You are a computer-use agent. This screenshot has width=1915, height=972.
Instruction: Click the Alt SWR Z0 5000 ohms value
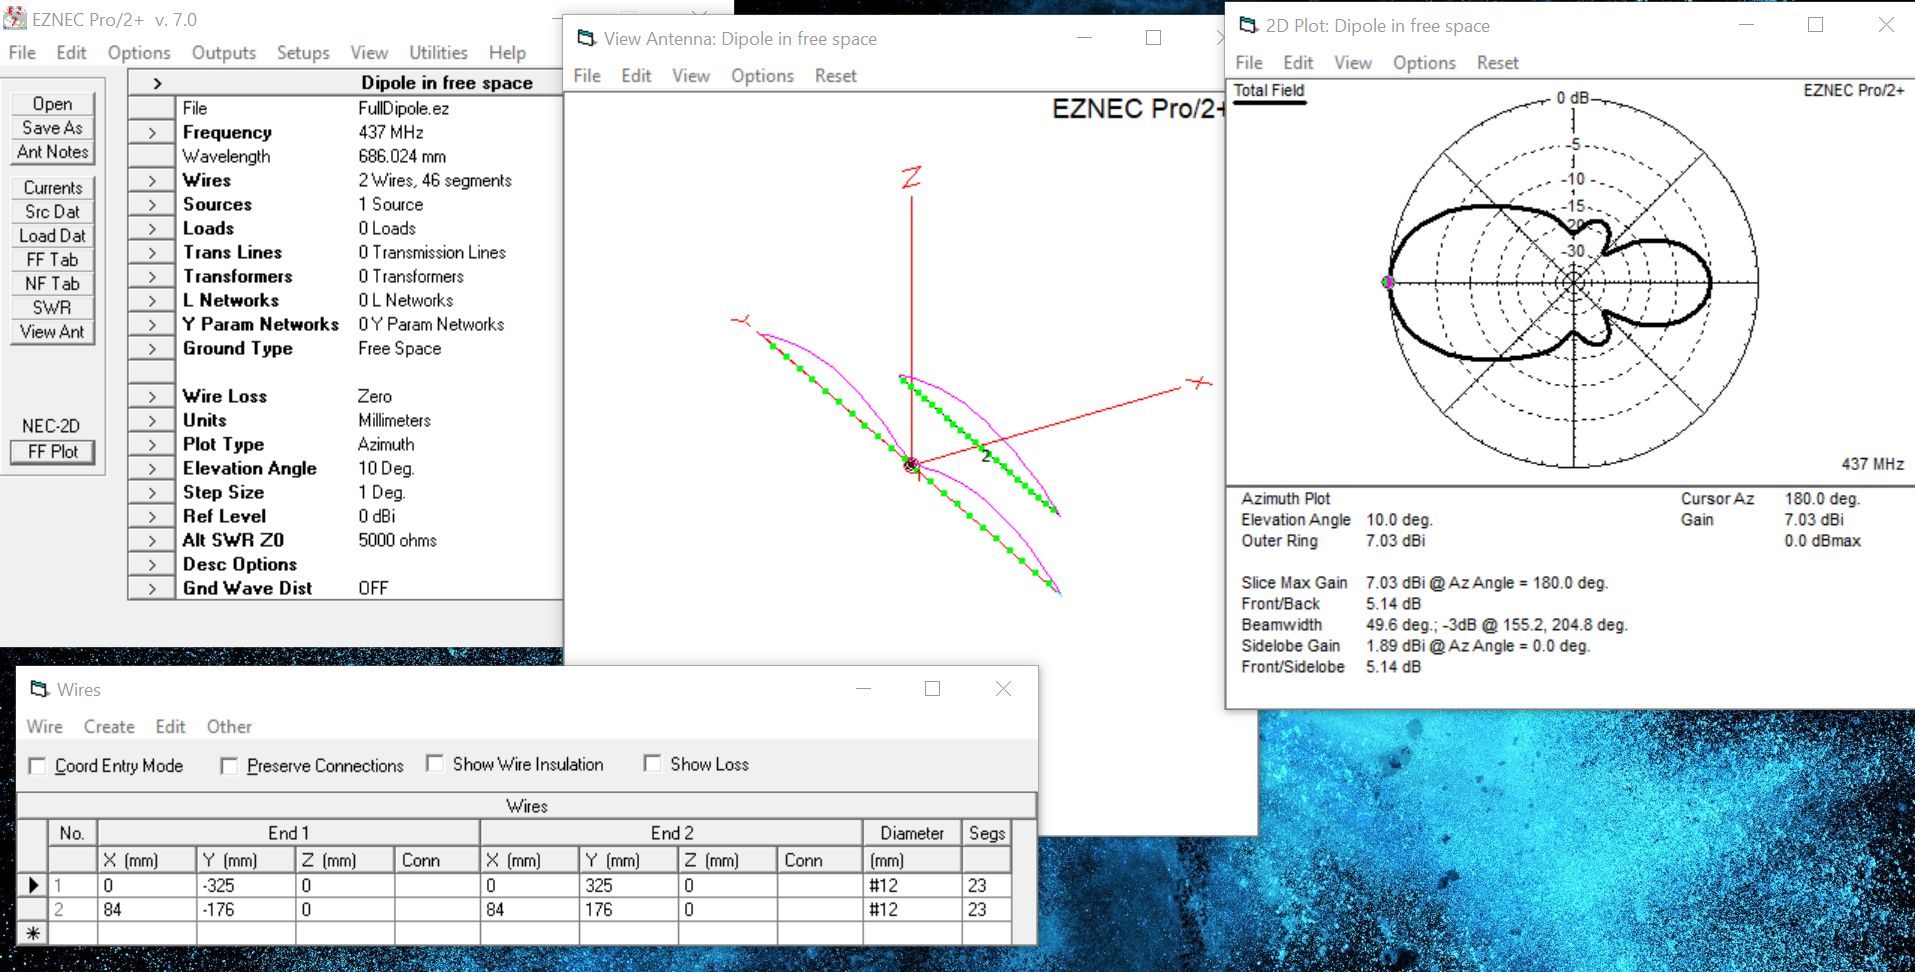[398, 540]
